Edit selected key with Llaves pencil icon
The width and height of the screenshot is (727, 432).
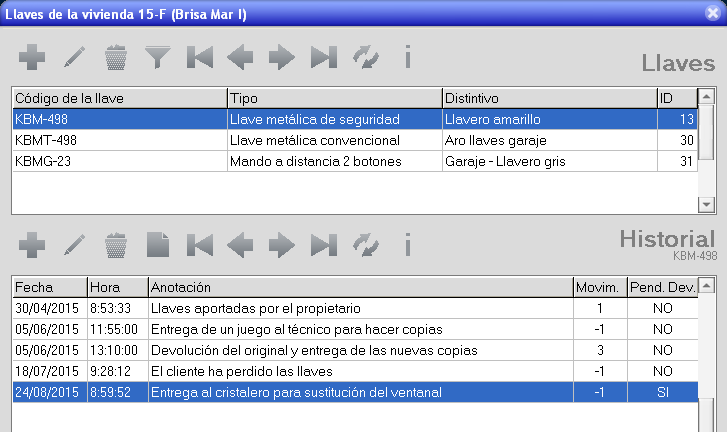click(x=74, y=57)
